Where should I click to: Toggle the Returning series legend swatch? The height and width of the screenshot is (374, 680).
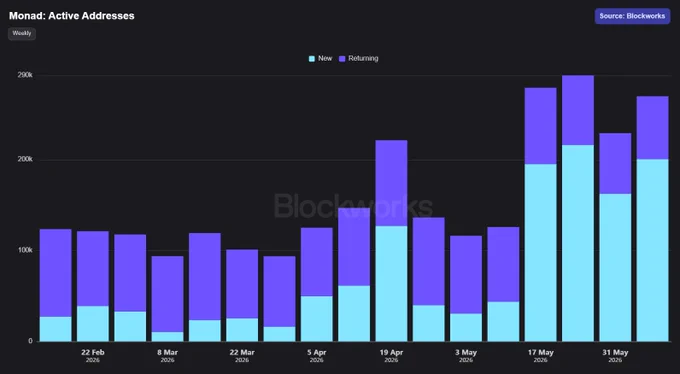(342, 59)
